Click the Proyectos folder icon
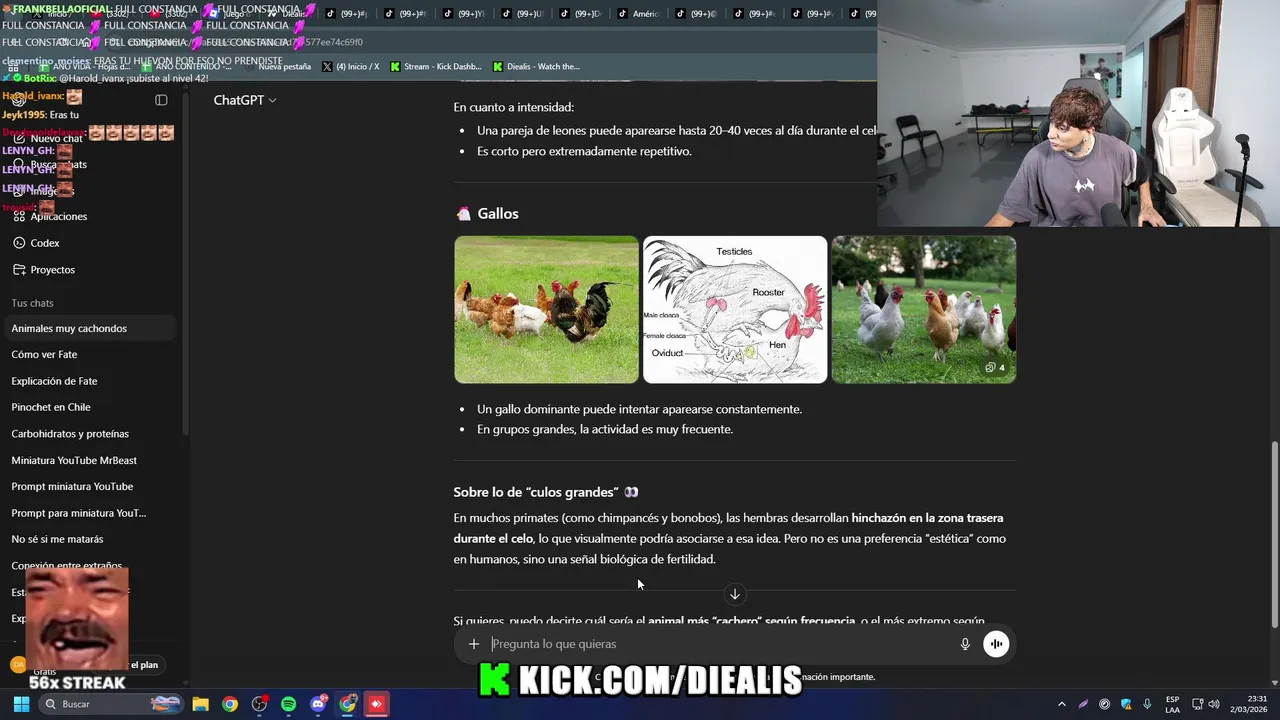 (19, 270)
